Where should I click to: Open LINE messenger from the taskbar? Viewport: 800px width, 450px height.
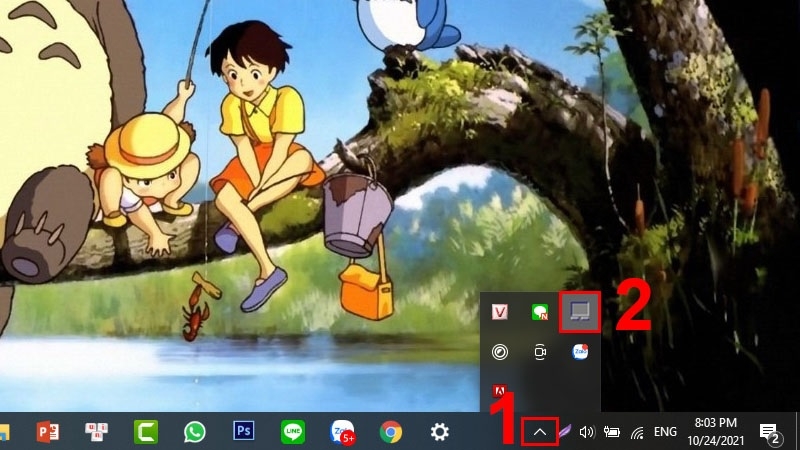coord(293,432)
